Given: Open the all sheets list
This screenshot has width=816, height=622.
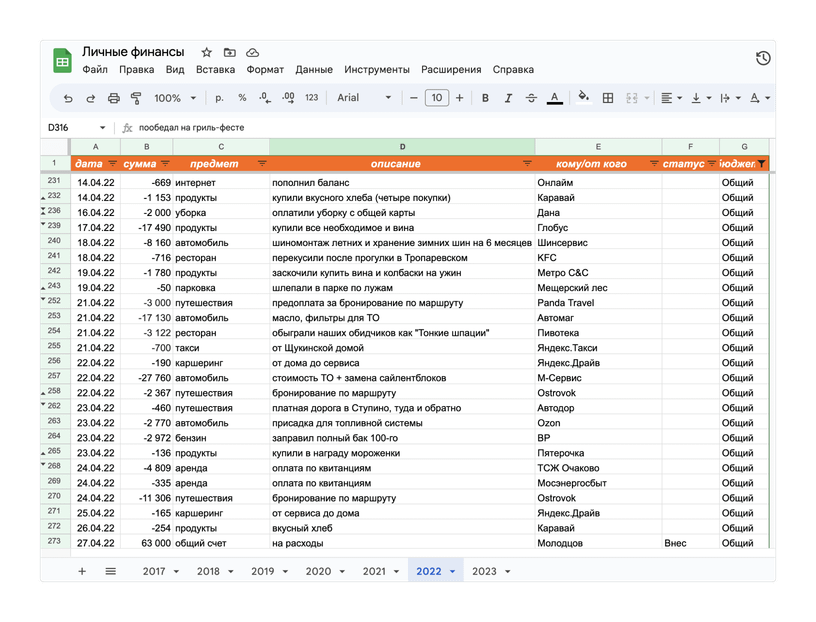Looking at the screenshot, I should (x=110, y=571).
